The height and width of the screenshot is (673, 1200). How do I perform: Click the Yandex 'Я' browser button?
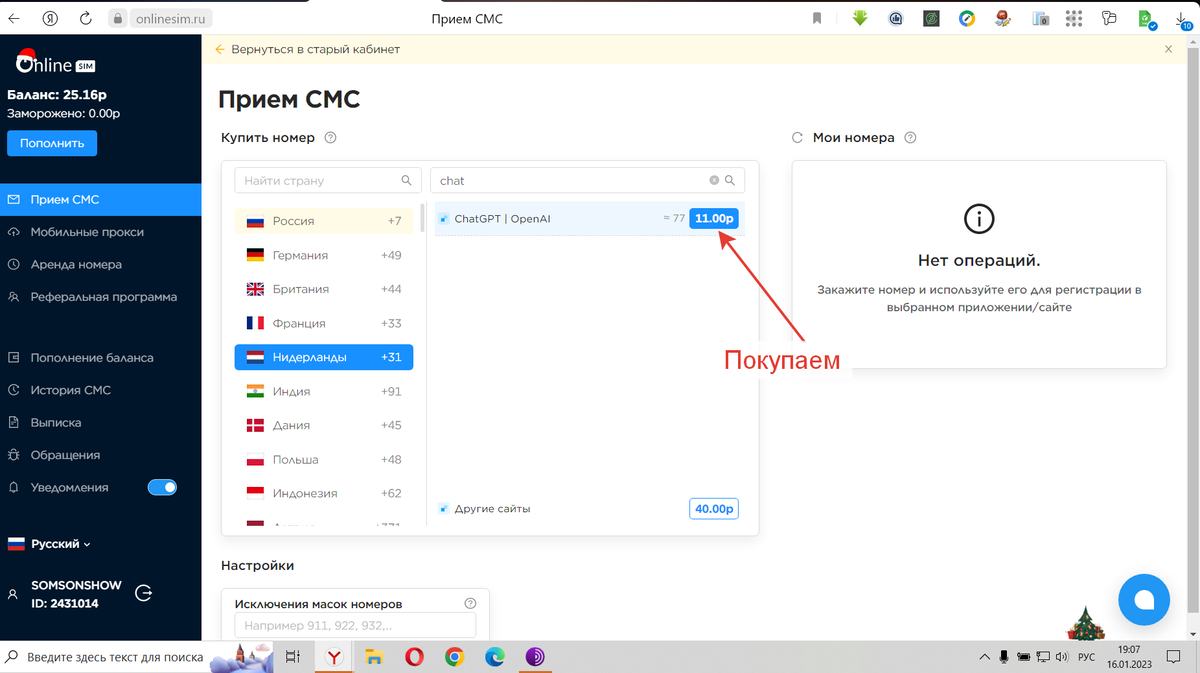point(50,18)
